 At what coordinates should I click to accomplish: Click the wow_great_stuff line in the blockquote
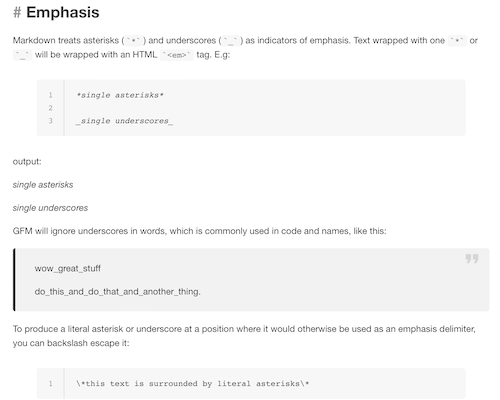click(x=68, y=268)
